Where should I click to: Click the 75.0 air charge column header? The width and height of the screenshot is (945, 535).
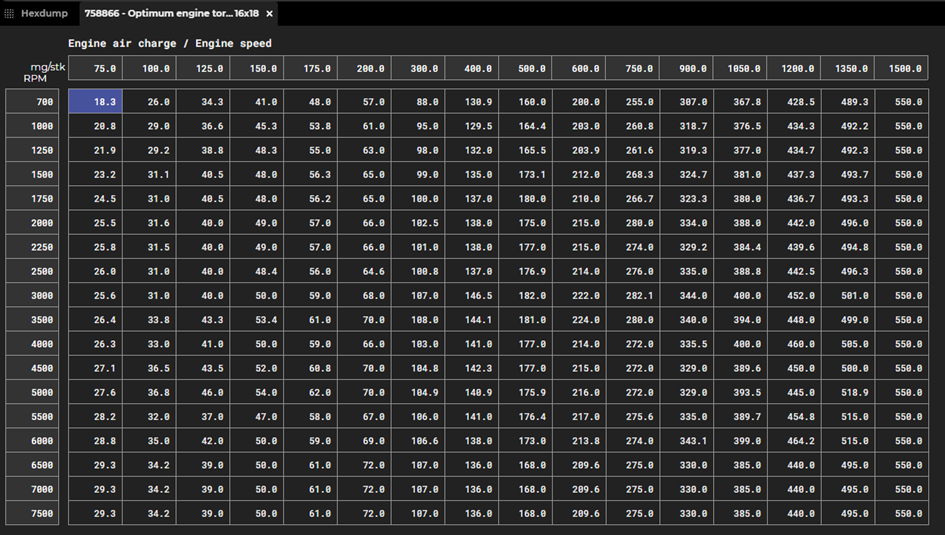[x=95, y=69]
